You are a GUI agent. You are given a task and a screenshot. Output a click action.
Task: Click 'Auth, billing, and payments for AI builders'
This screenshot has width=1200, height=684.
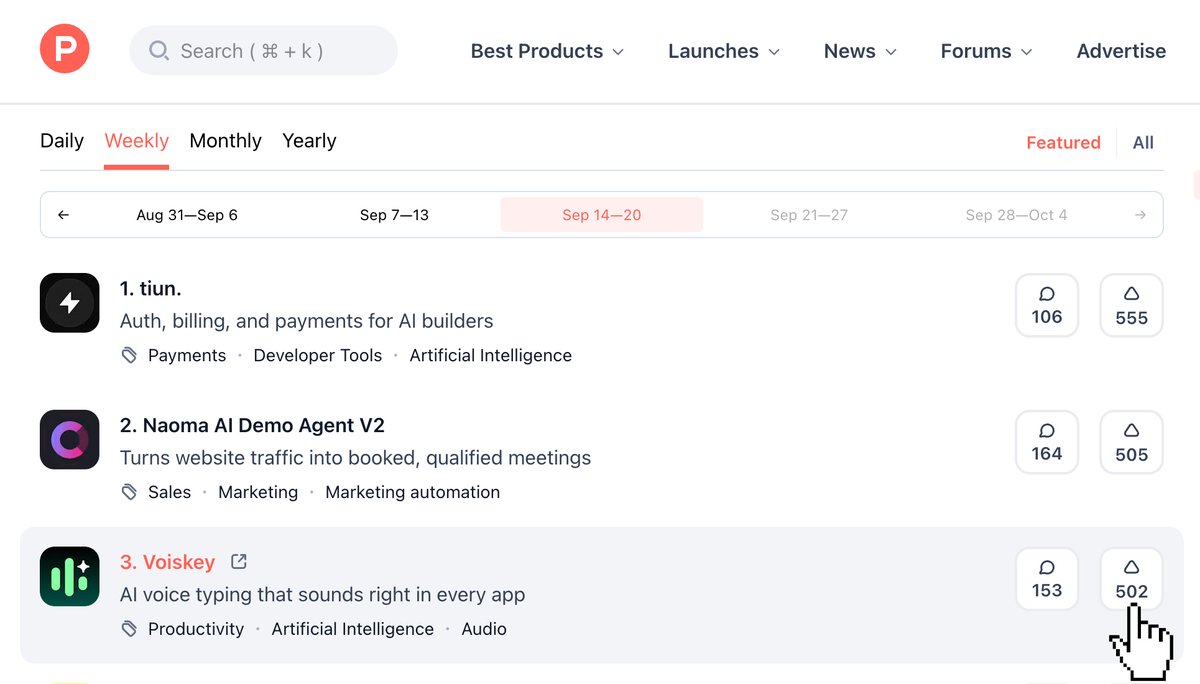point(307,322)
